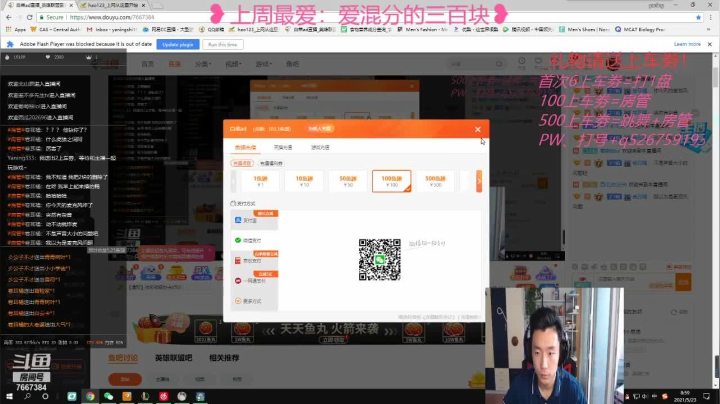Click the WeChat payment QR code

click(380, 259)
